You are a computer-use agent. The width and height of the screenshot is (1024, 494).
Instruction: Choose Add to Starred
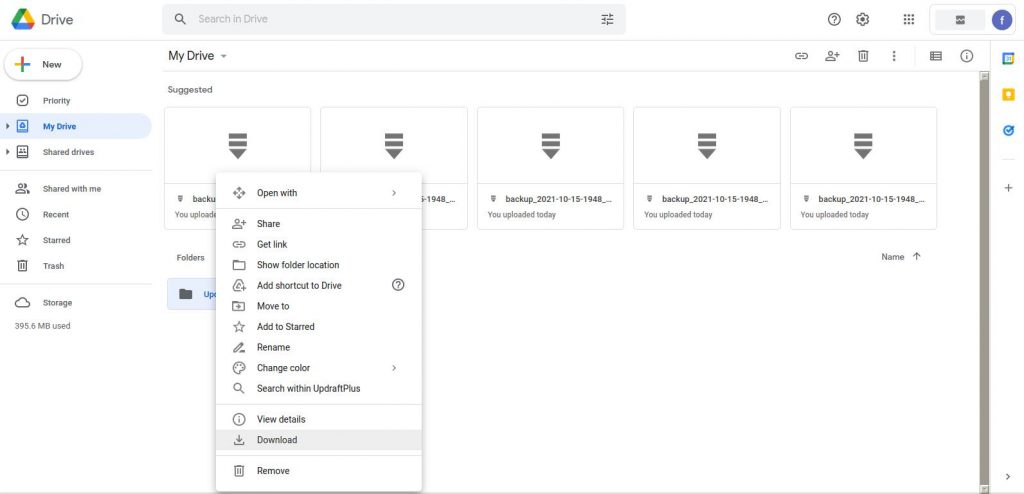click(319, 327)
